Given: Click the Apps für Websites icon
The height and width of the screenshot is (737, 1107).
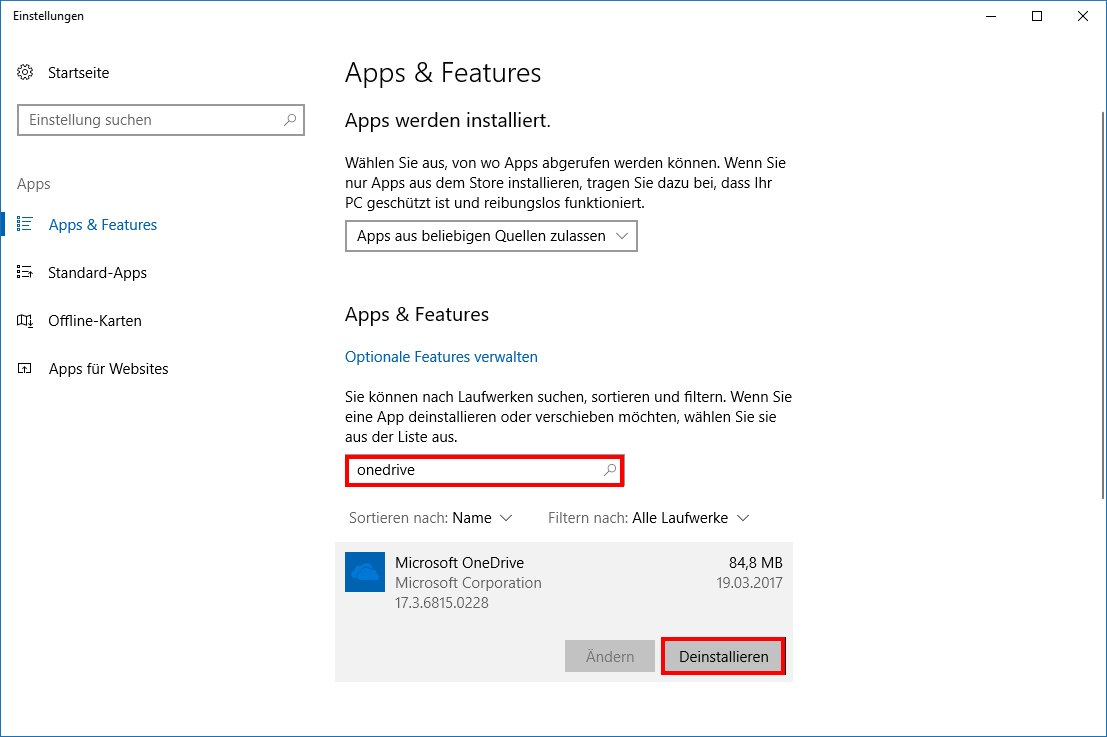Looking at the screenshot, I should coord(25,368).
